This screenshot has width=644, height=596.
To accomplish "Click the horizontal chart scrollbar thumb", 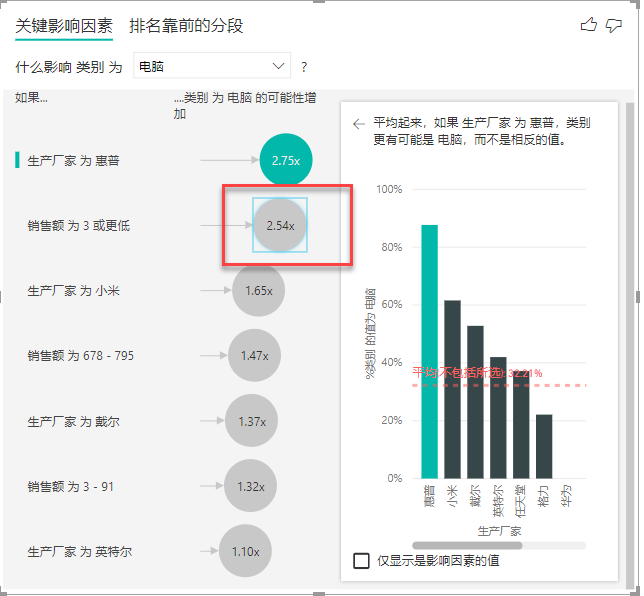I will (x=467, y=545).
